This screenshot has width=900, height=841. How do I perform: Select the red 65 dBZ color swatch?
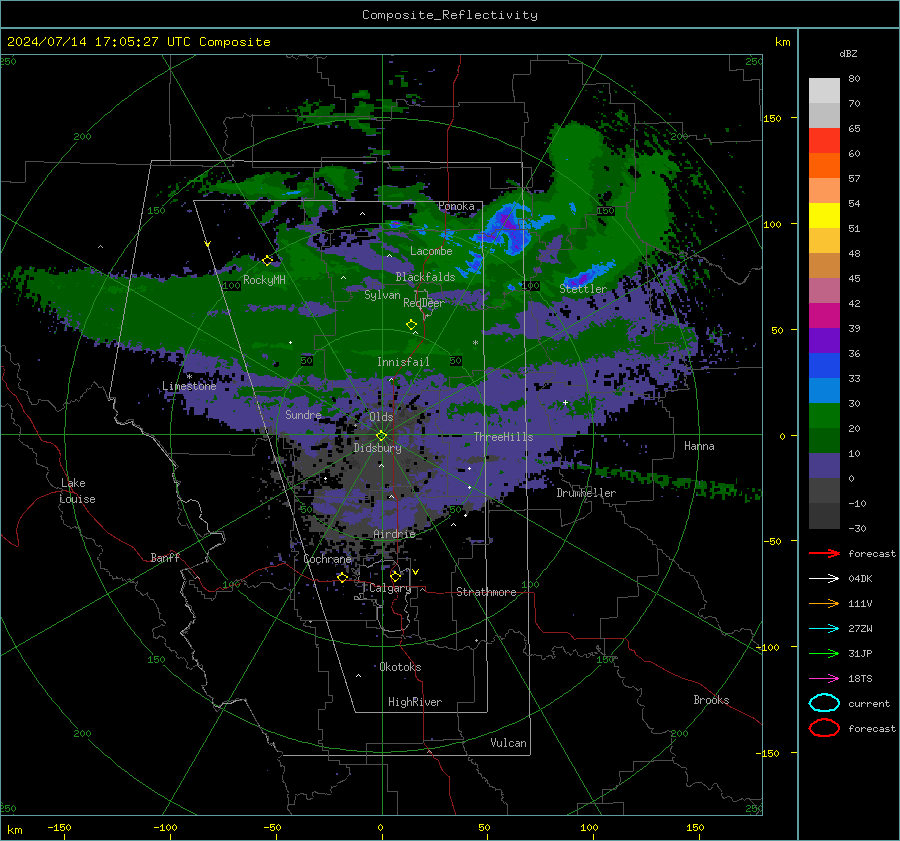(824, 141)
